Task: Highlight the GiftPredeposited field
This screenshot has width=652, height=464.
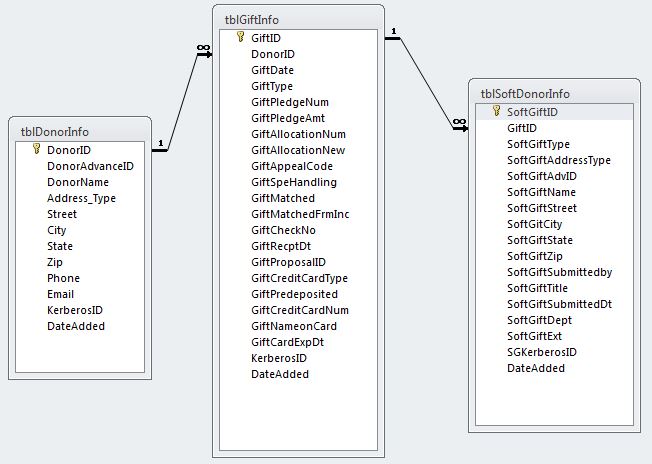Action: (298, 294)
